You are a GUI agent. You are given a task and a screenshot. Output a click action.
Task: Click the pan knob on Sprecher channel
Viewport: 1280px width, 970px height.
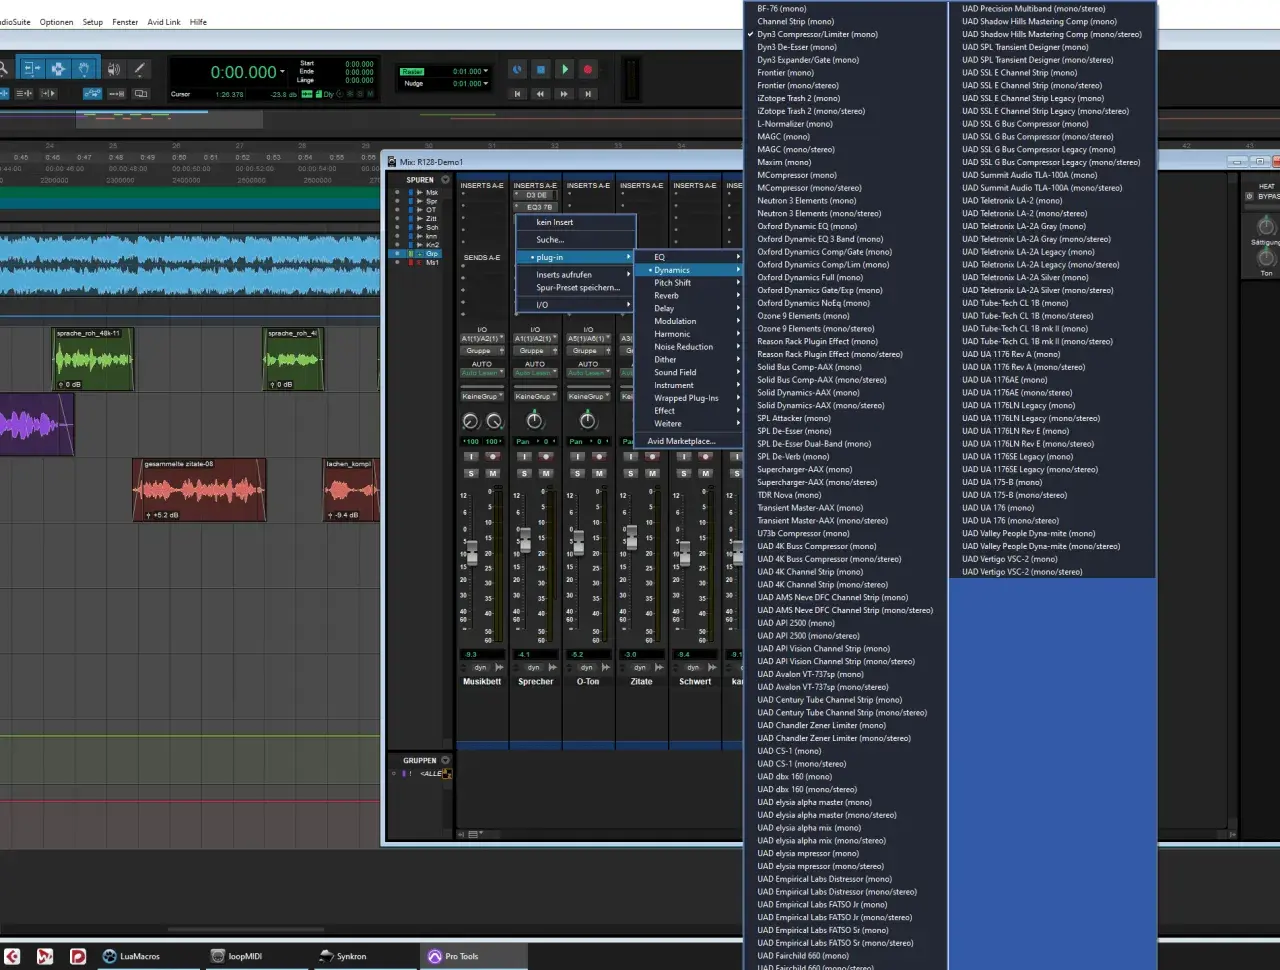[535, 421]
